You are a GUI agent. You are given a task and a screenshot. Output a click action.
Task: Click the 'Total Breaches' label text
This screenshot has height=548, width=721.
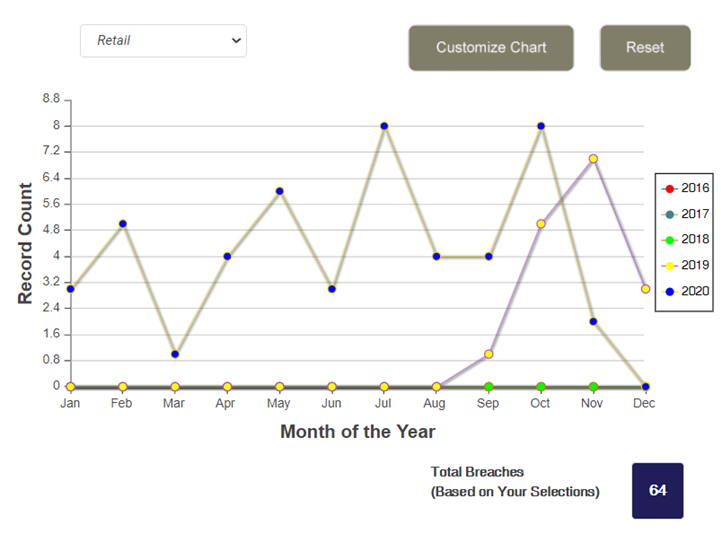pos(477,472)
